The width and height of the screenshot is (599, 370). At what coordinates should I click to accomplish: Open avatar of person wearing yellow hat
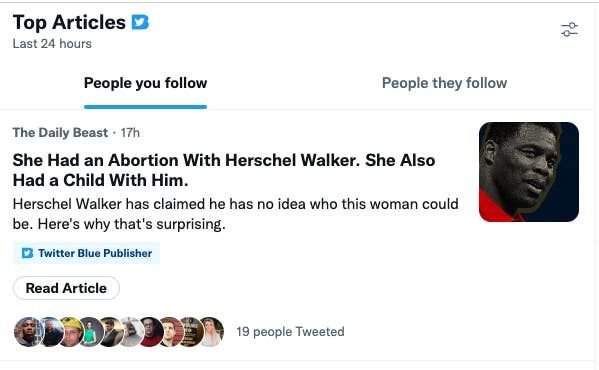coord(71,331)
